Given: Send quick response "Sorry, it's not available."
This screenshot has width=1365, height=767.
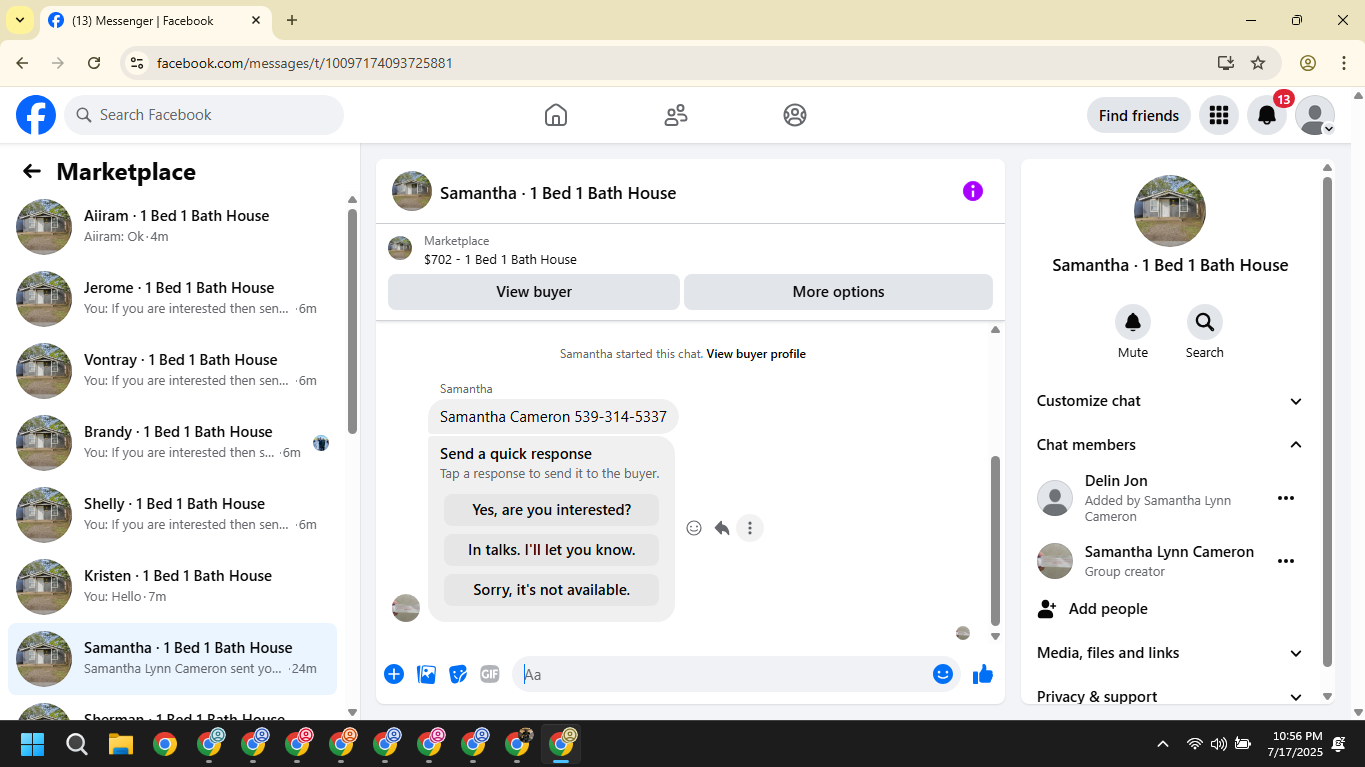Looking at the screenshot, I should (552, 590).
